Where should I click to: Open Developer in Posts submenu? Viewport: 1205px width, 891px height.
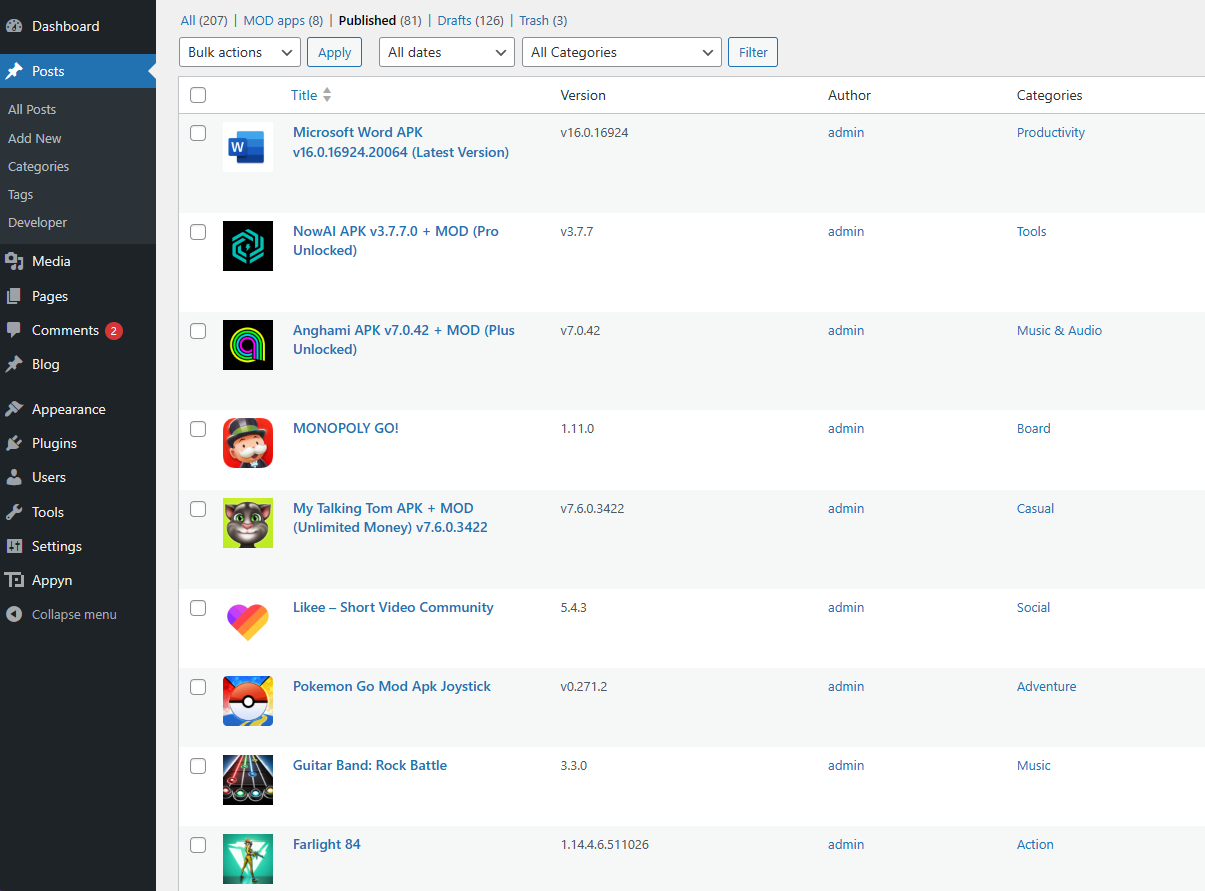pyautogui.click(x=38, y=222)
